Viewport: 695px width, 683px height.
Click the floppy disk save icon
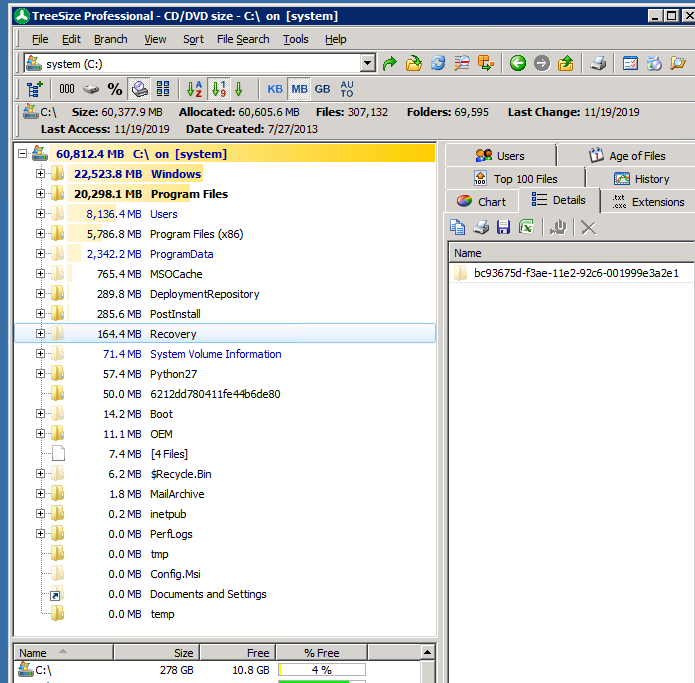(504, 227)
